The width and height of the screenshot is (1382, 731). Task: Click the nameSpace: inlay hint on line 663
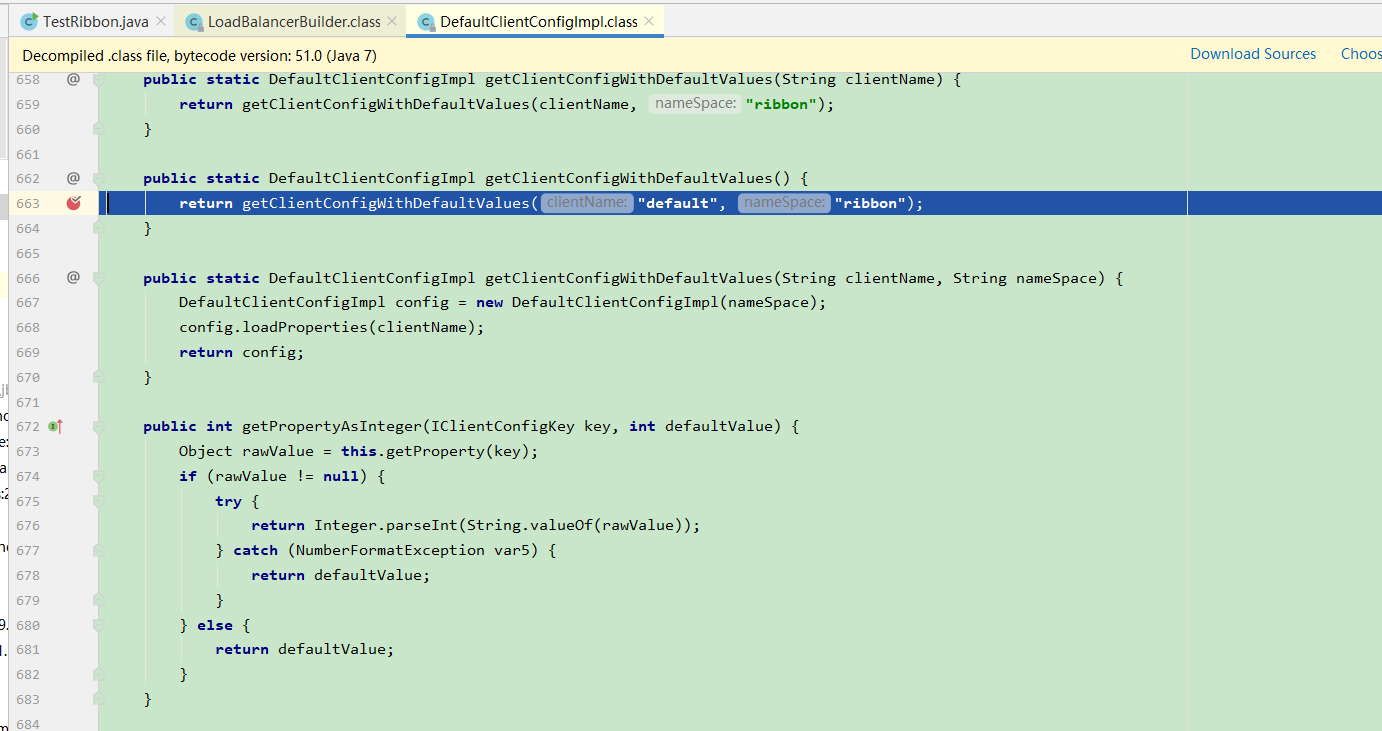(785, 203)
